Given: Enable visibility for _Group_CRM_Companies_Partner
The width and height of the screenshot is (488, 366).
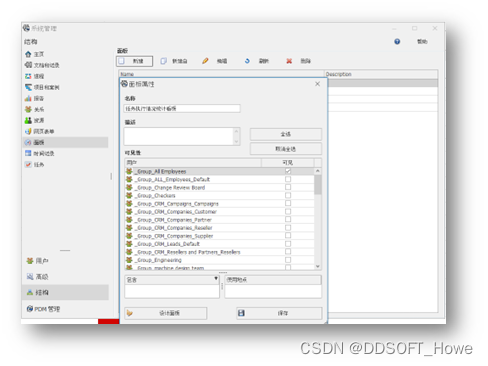Looking at the screenshot, I should pos(288,219).
